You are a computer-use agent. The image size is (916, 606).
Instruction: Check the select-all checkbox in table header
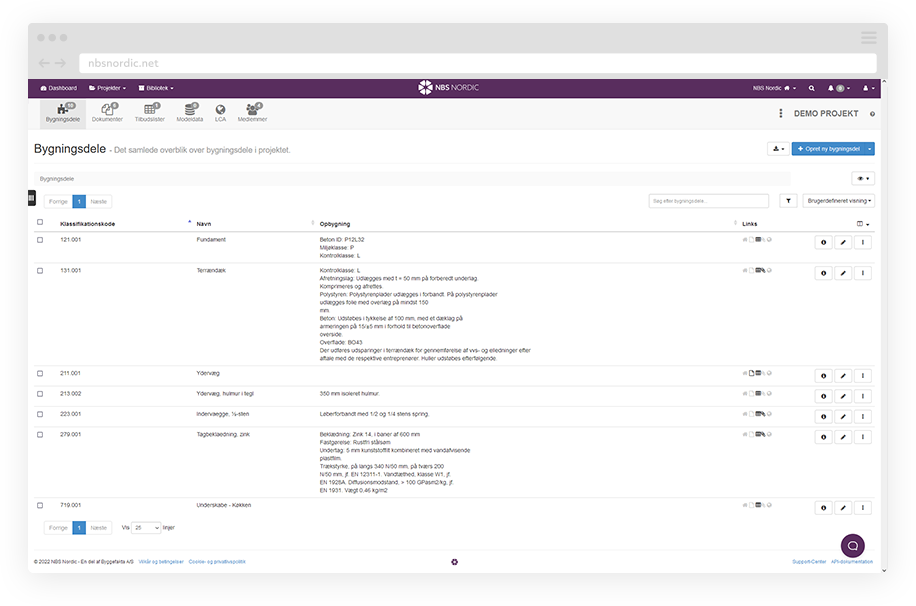(x=40, y=223)
